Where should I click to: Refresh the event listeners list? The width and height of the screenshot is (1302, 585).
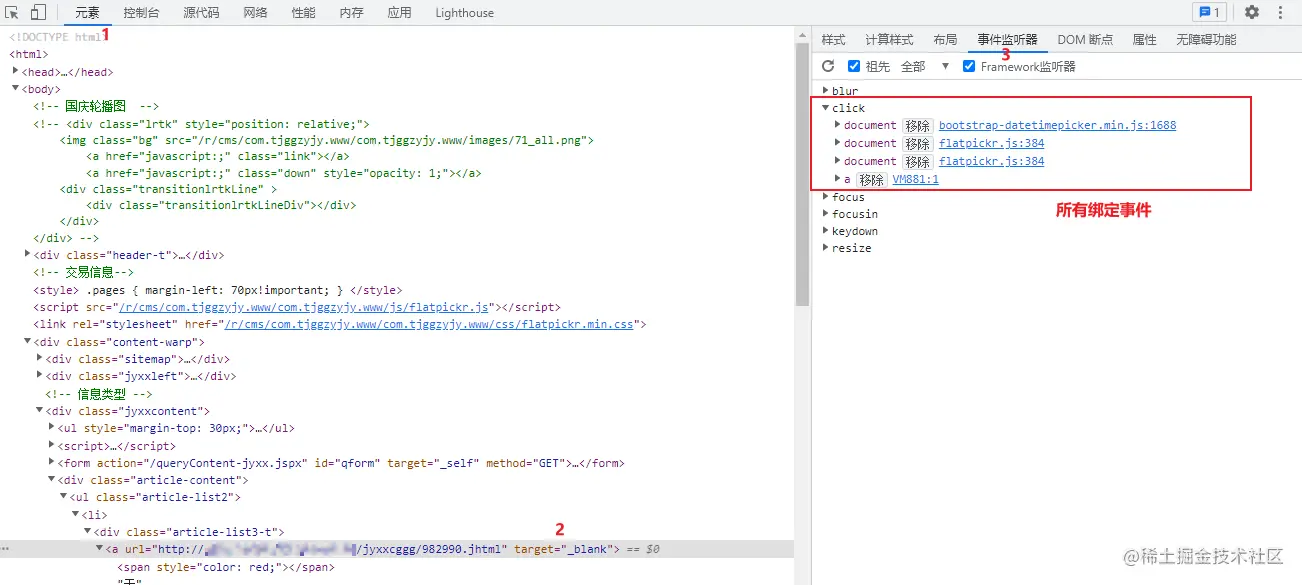(828, 67)
